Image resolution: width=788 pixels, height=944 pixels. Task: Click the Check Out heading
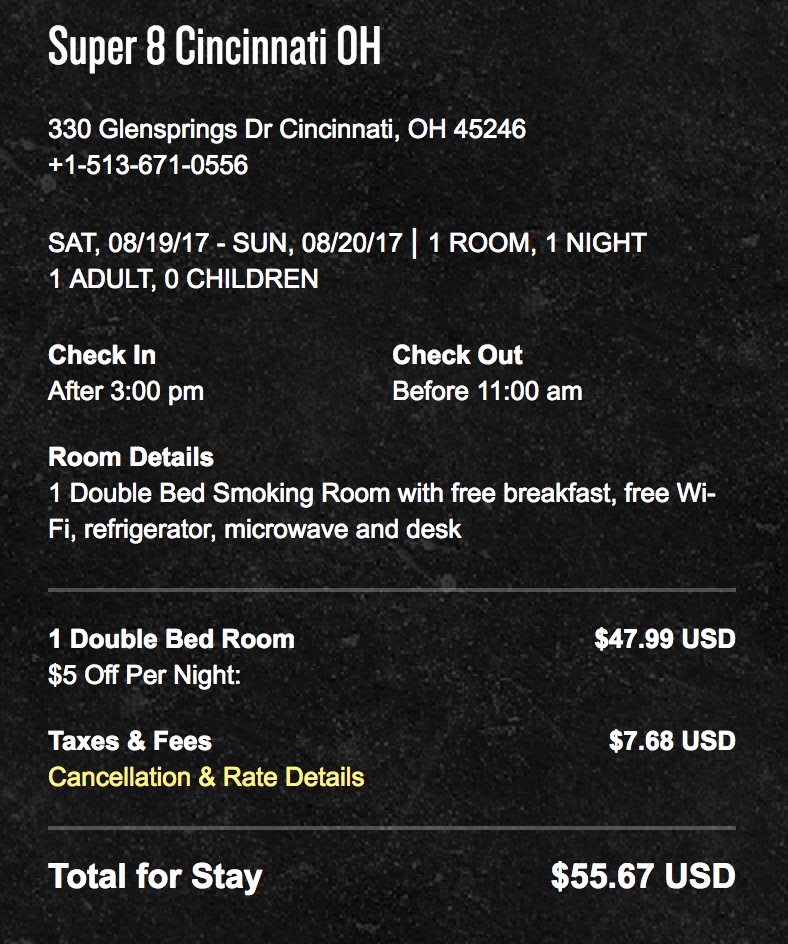(457, 355)
